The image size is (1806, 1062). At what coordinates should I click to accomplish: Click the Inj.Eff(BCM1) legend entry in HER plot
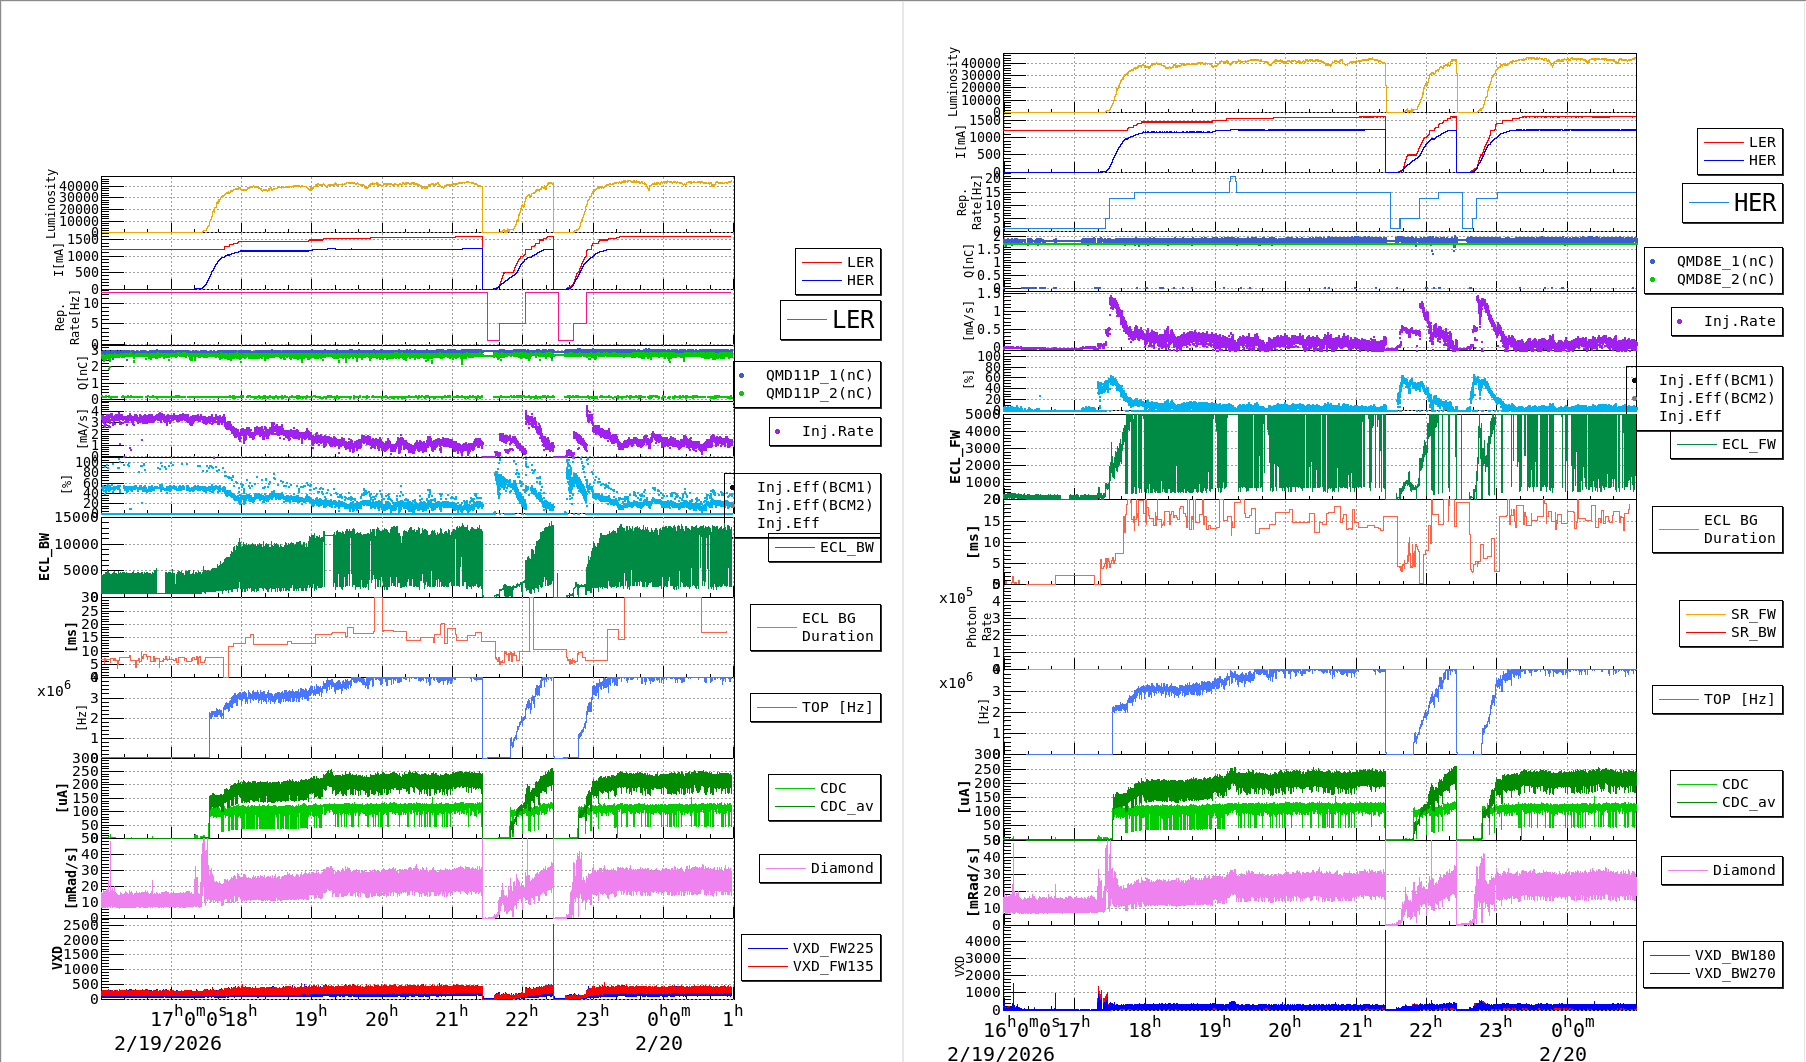point(1716,380)
